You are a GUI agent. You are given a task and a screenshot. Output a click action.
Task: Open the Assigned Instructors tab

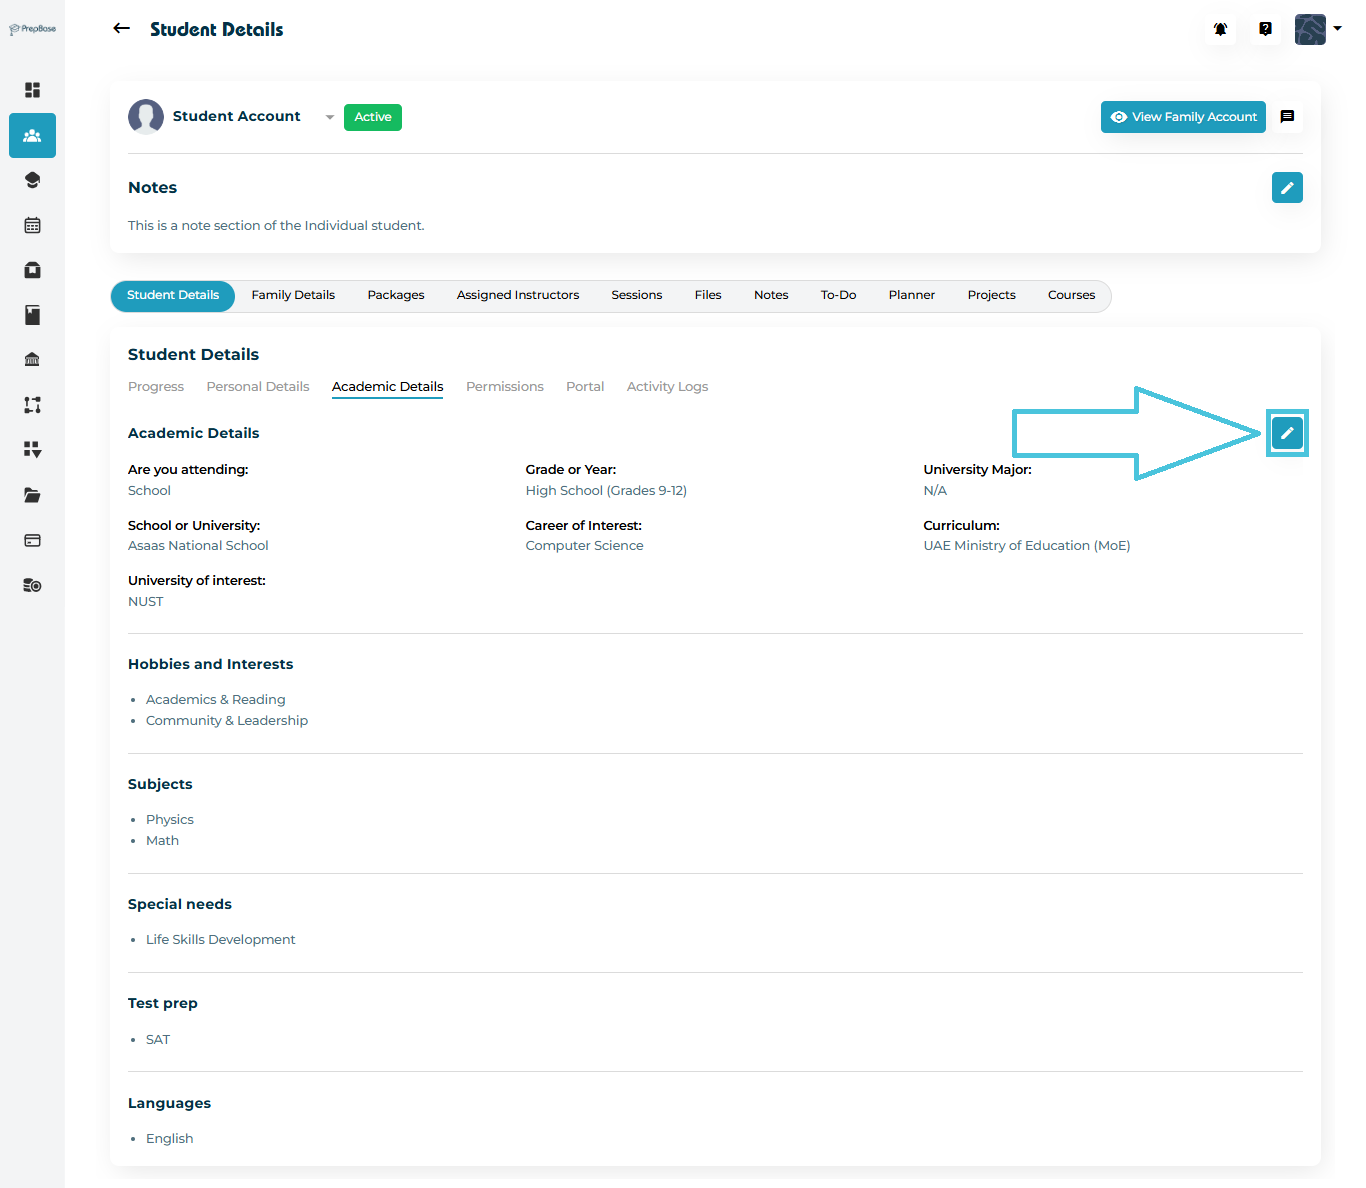click(x=517, y=295)
